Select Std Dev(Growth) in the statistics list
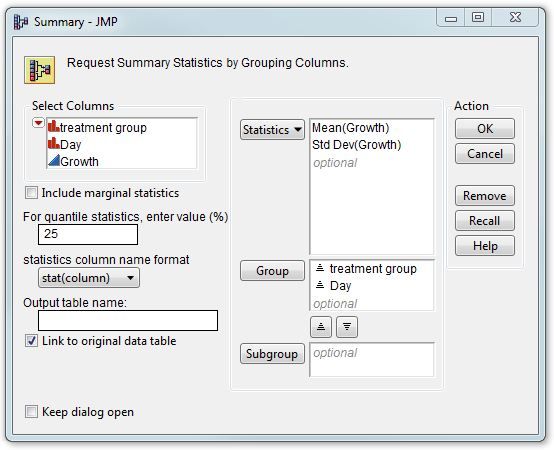 [356, 144]
